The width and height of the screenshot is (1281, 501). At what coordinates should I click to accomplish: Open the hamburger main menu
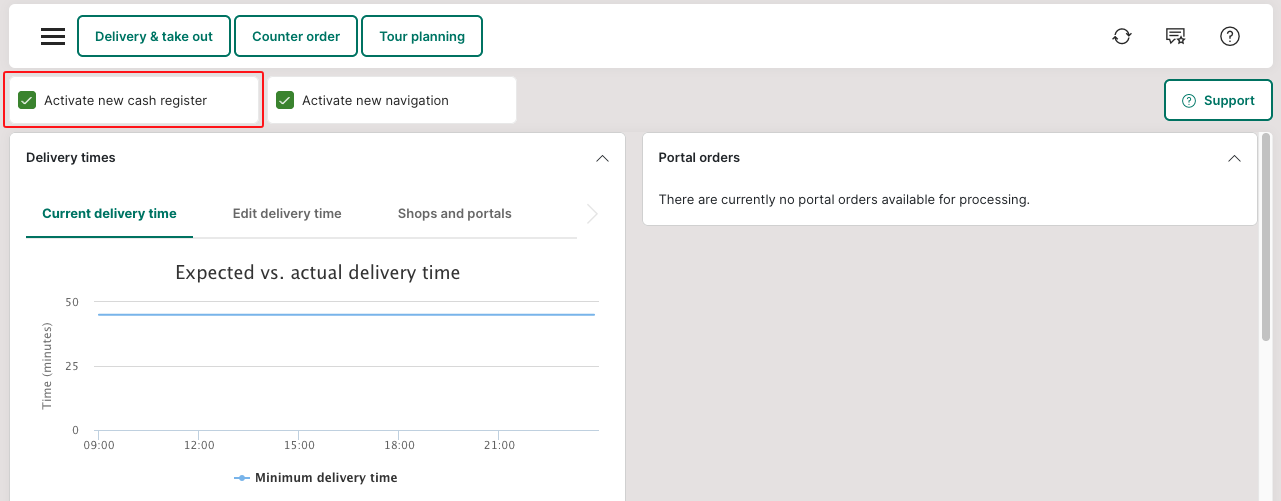click(x=53, y=36)
